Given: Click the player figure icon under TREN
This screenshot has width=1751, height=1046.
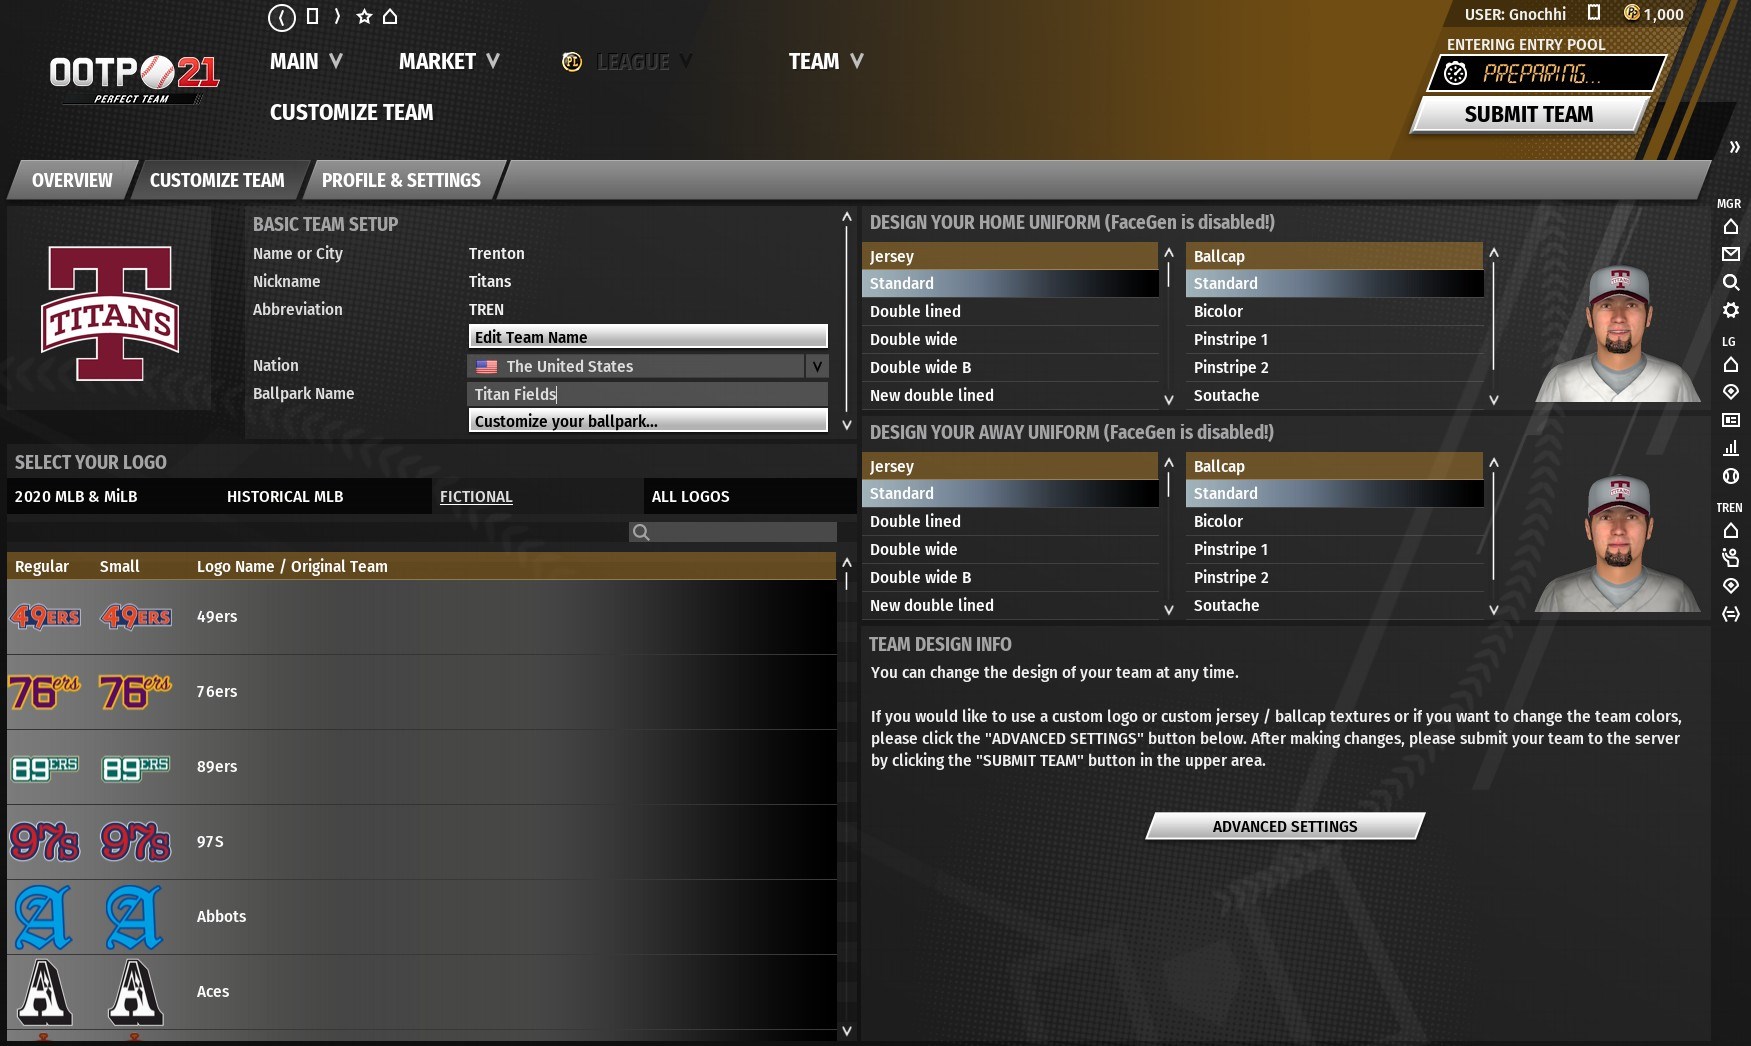Looking at the screenshot, I should coord(1731,558).
